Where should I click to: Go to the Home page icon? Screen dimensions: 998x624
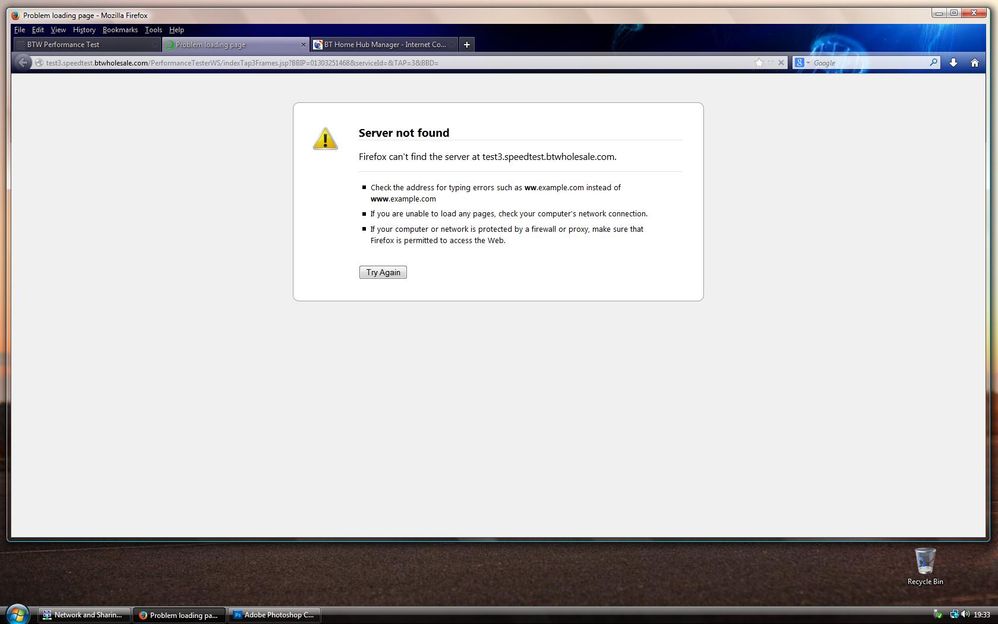tap(974, 62)
